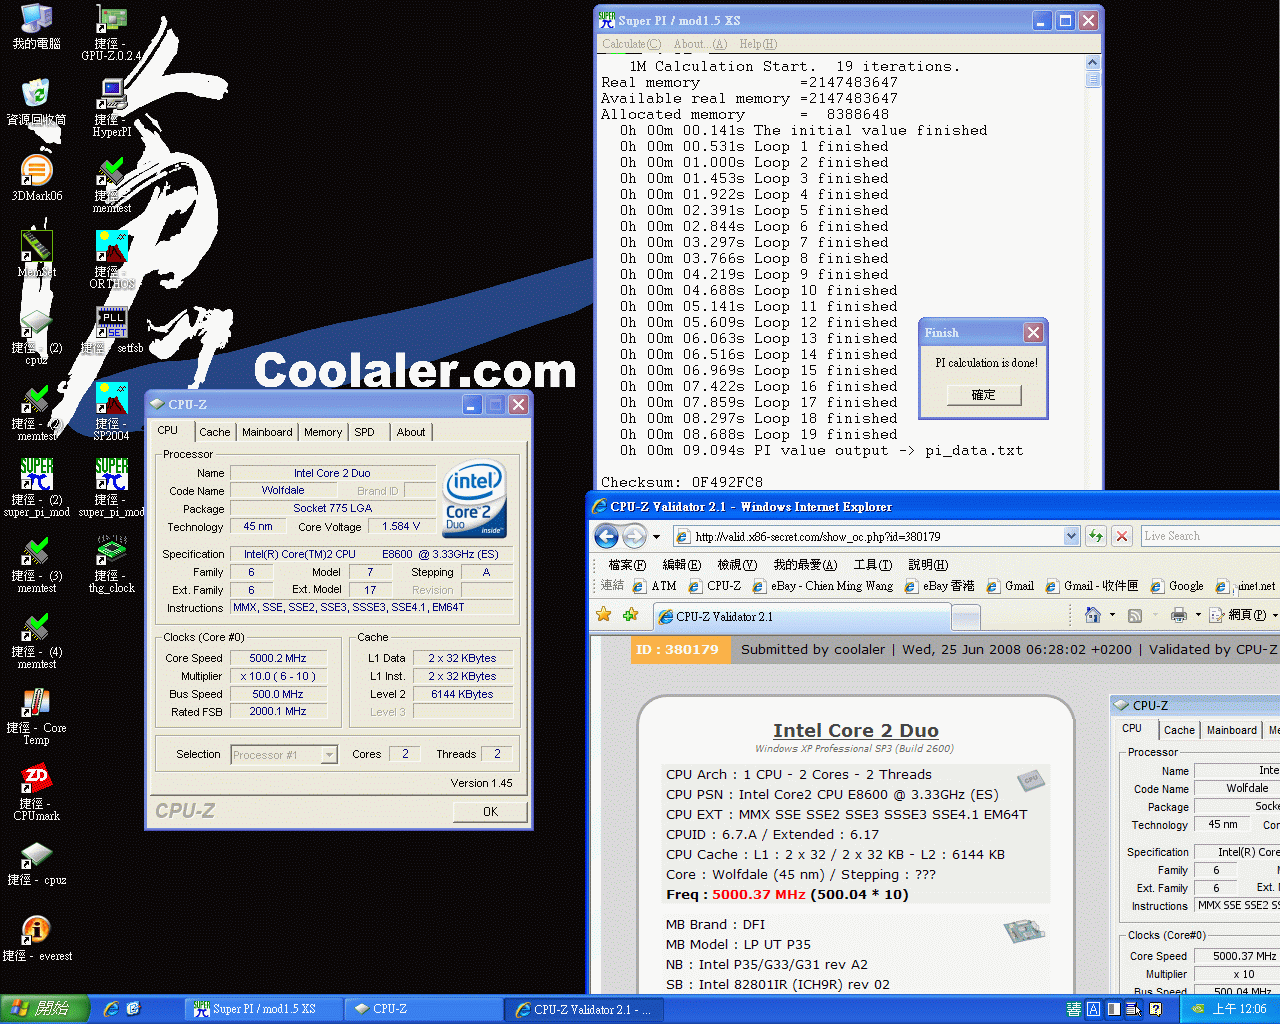This screenshot has height=1024, width=1280.
Task: Open the Recycle Bin desktop icon
Action: [x=37, y=103]
